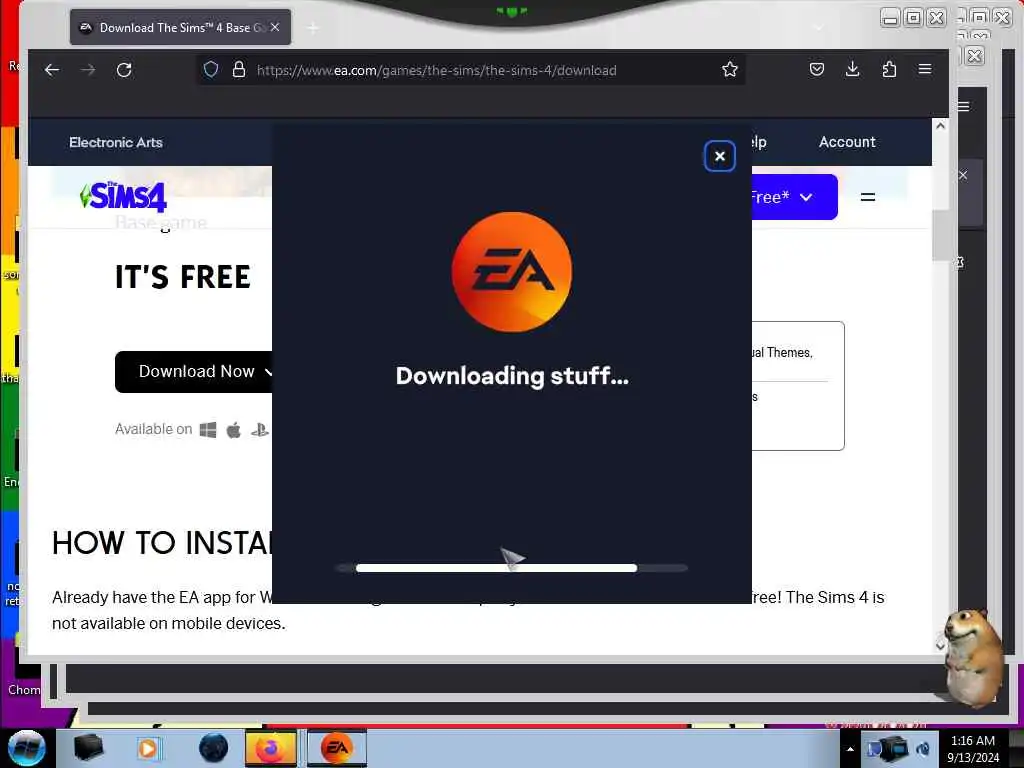Click the EA logo in dialog

[512, 272]
